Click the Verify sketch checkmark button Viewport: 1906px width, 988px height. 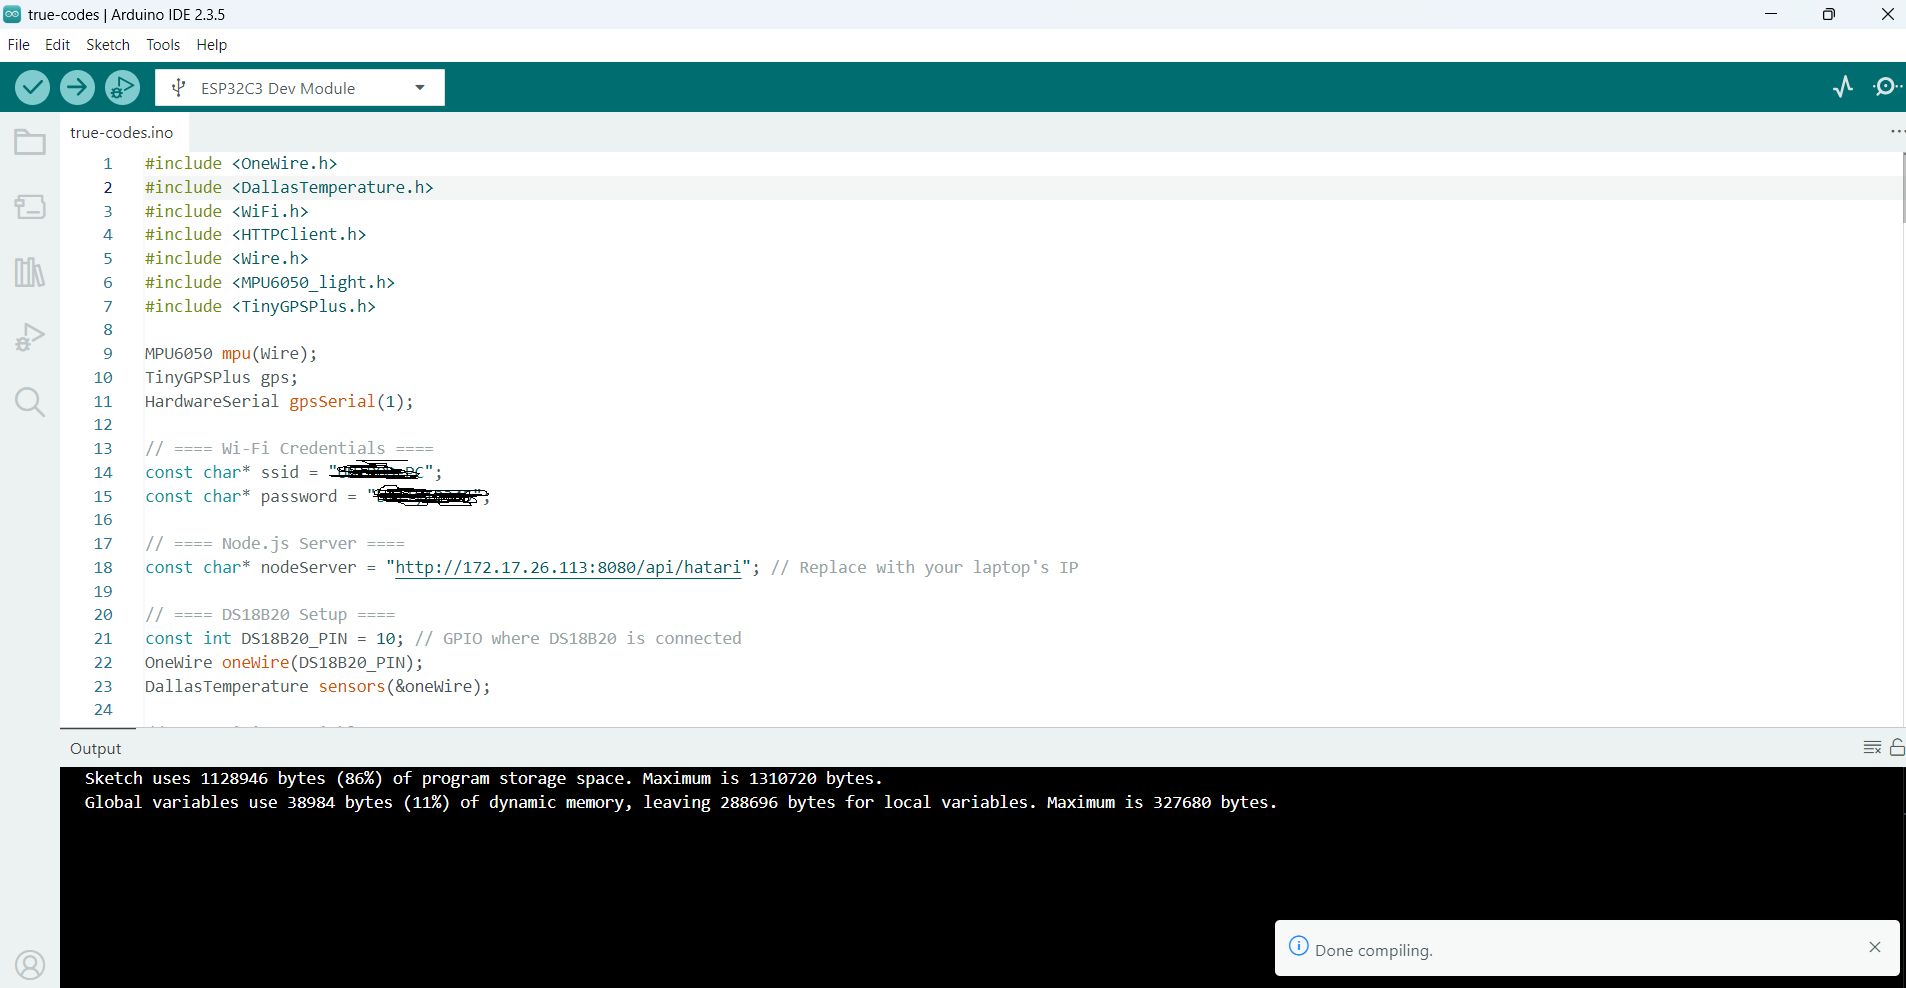(x=33, y=88)
